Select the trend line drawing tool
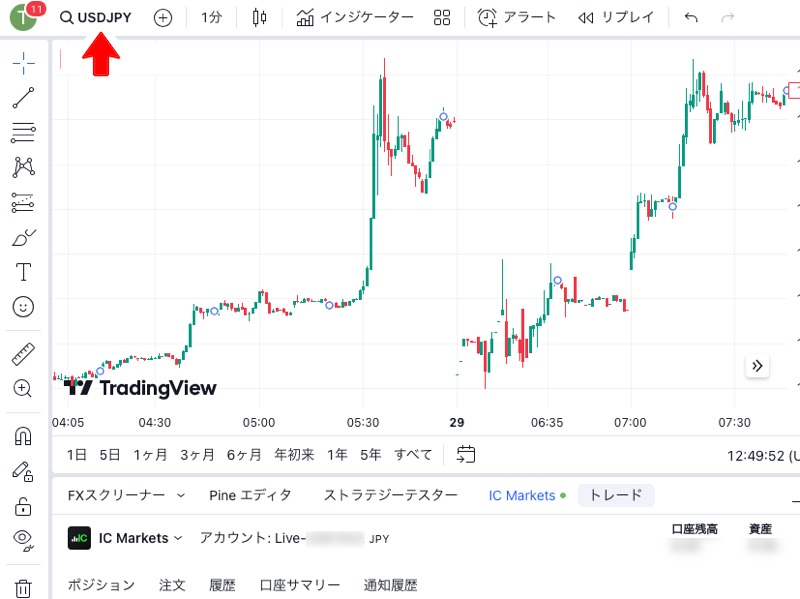The image size is (800, 599). pos(23,97)
